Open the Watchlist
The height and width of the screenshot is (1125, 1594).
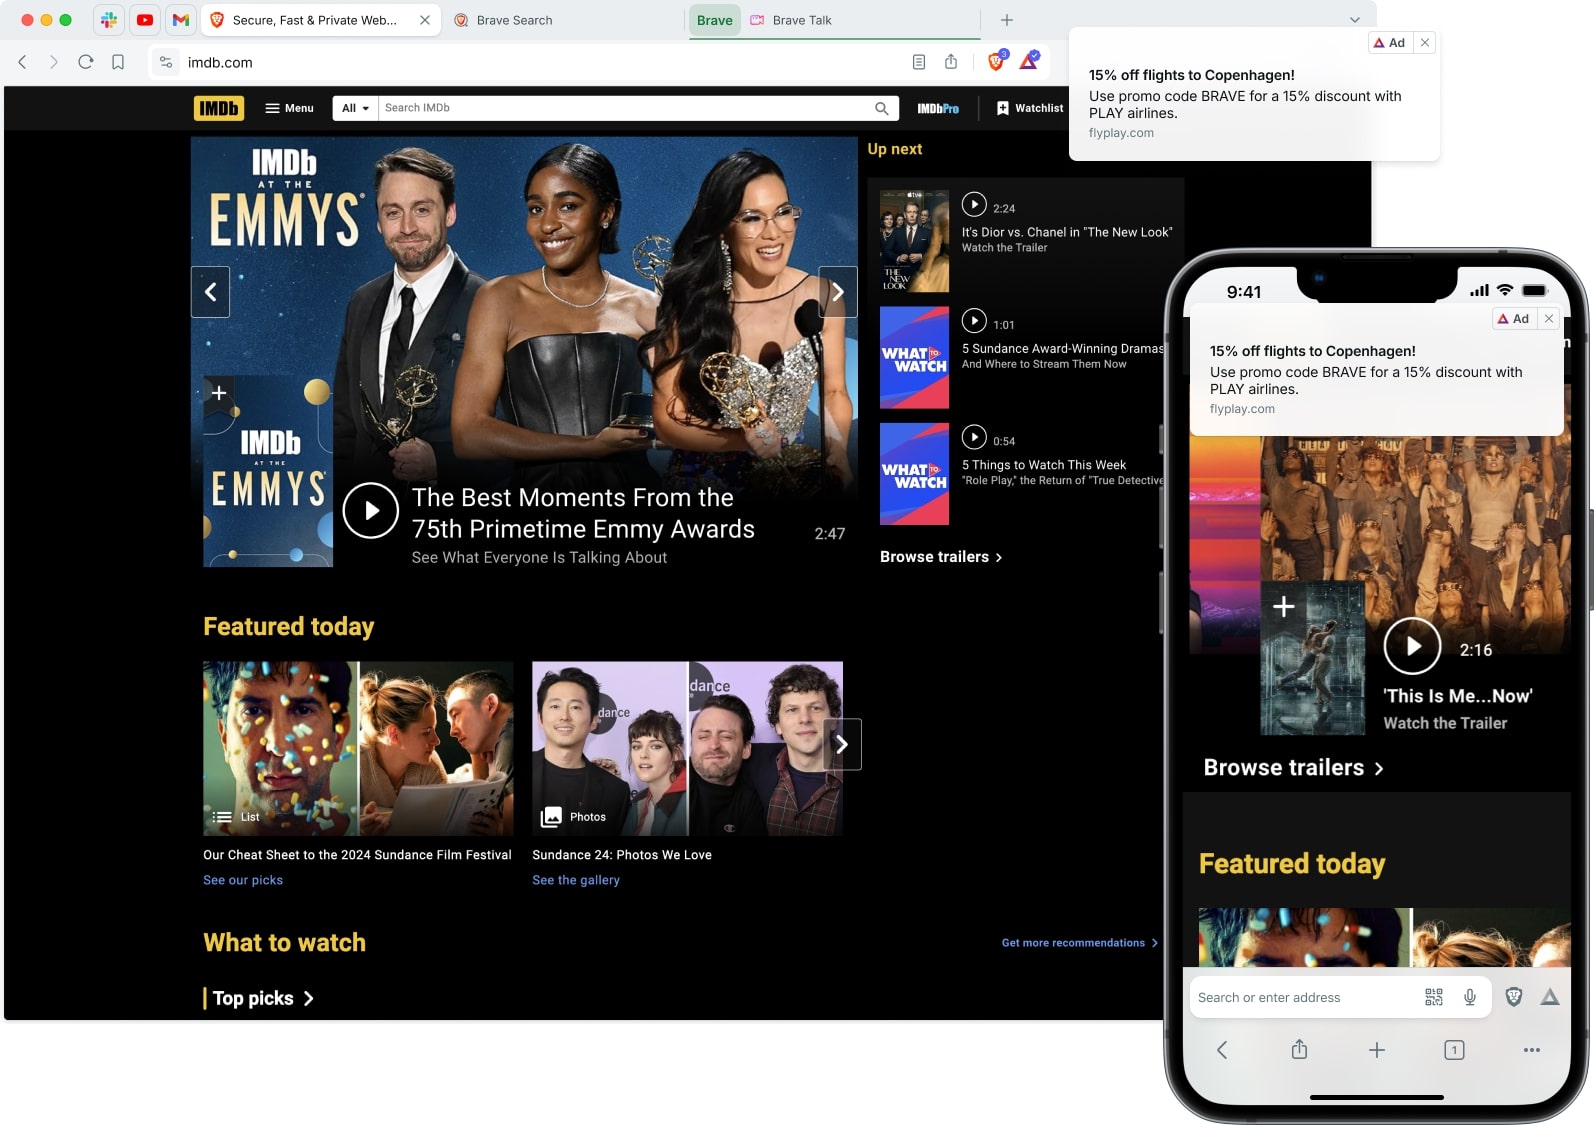pyautogui.click(x=1030, y=108)
